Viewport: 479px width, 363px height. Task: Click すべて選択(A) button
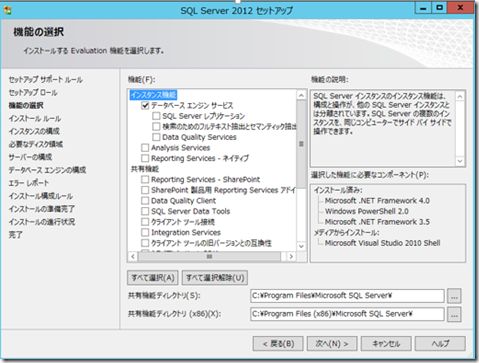(153, 278)
